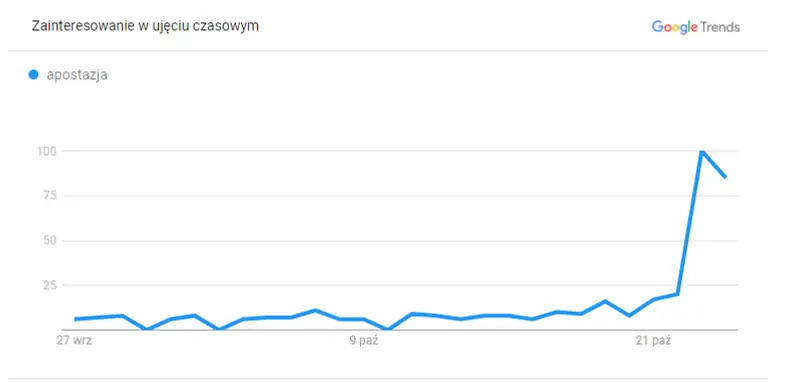
Task: Click the colorful Google wordmark logo
Action: [674, 27]
